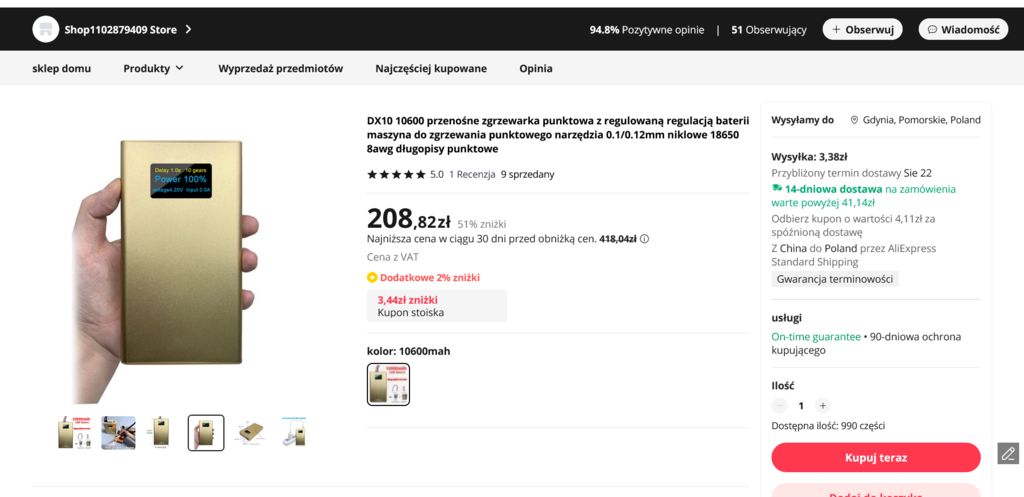Open the Wyprzedaż przedmiotów tab
Image resolution: width=1024 pixels, height=497 pixels.
[x=280, y=68]
